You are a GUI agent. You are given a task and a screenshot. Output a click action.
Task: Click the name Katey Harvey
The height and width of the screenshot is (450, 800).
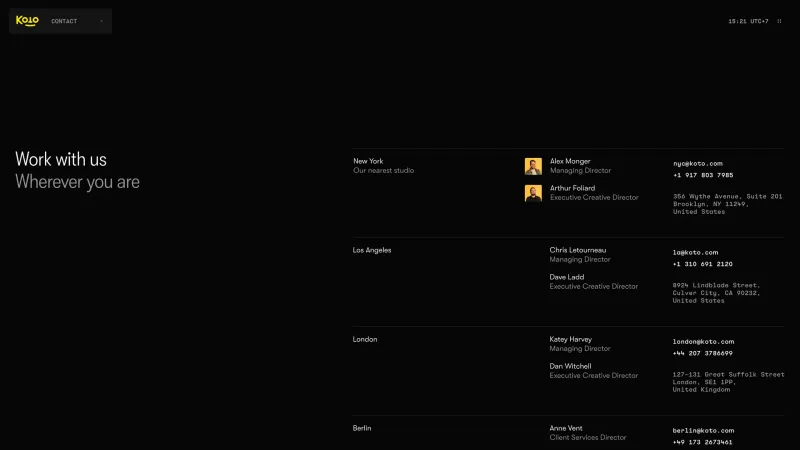570,339
